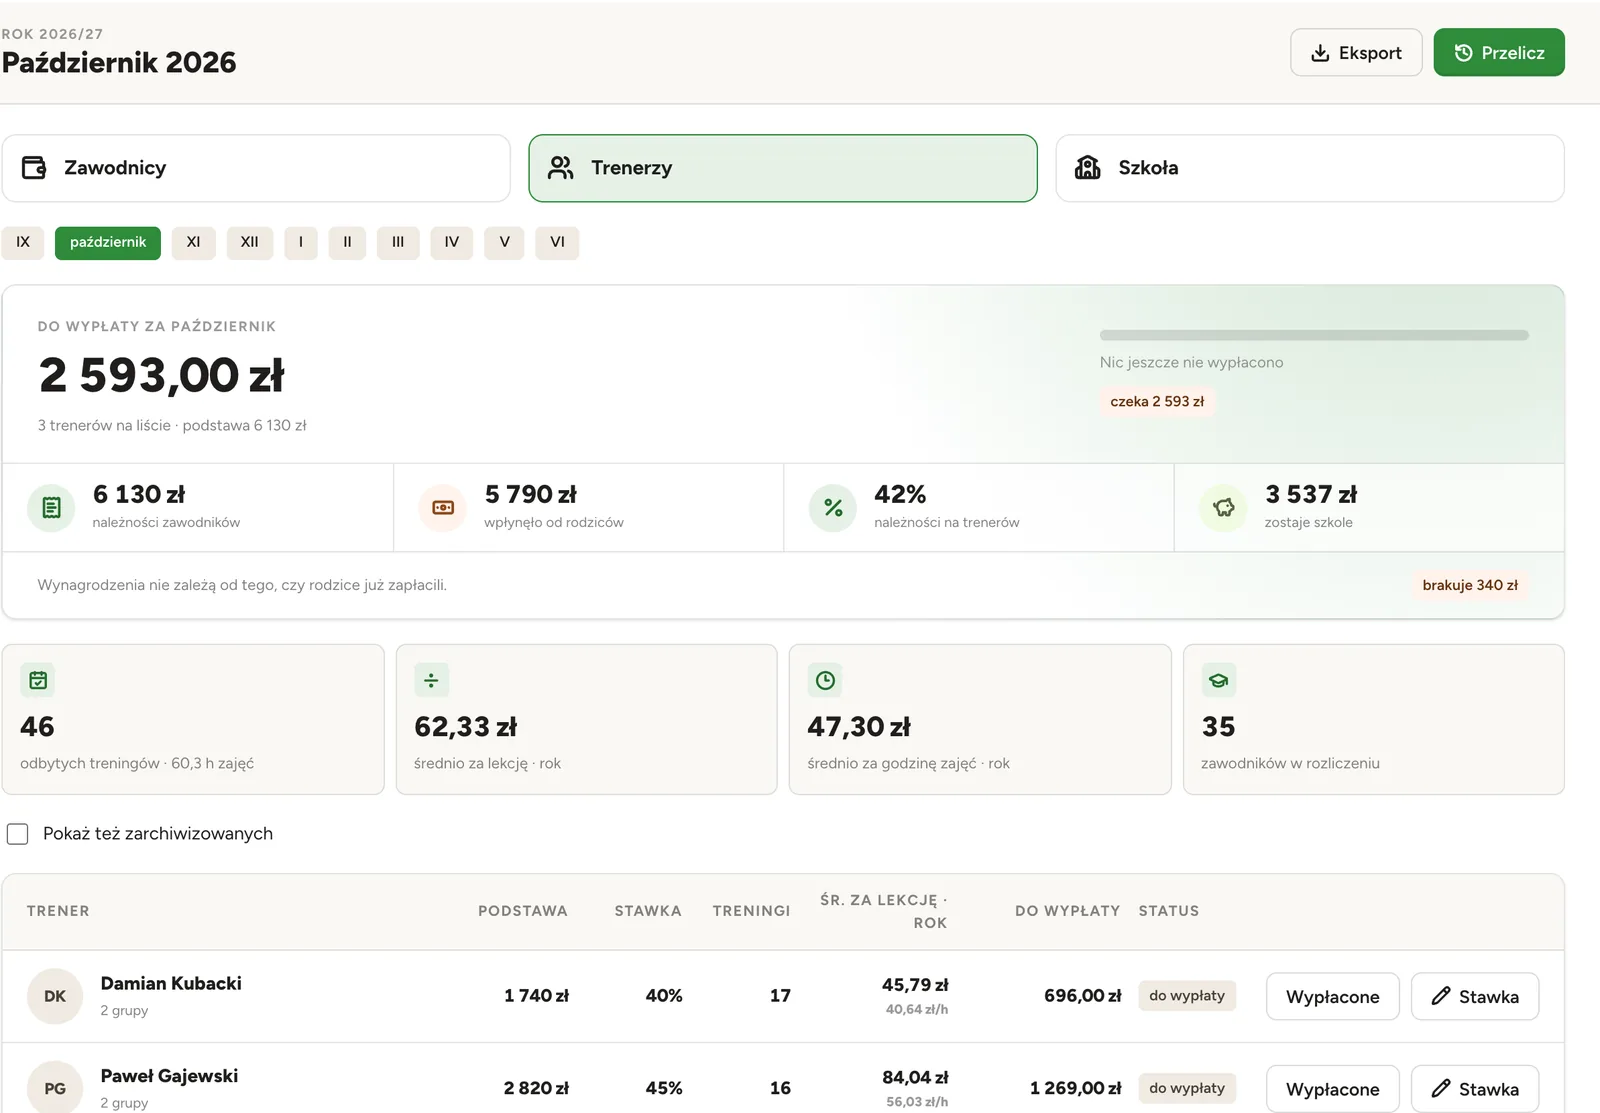Click the people icon beside Trenerzy
The image size is (1600, 1113).
tap(561, 168)
